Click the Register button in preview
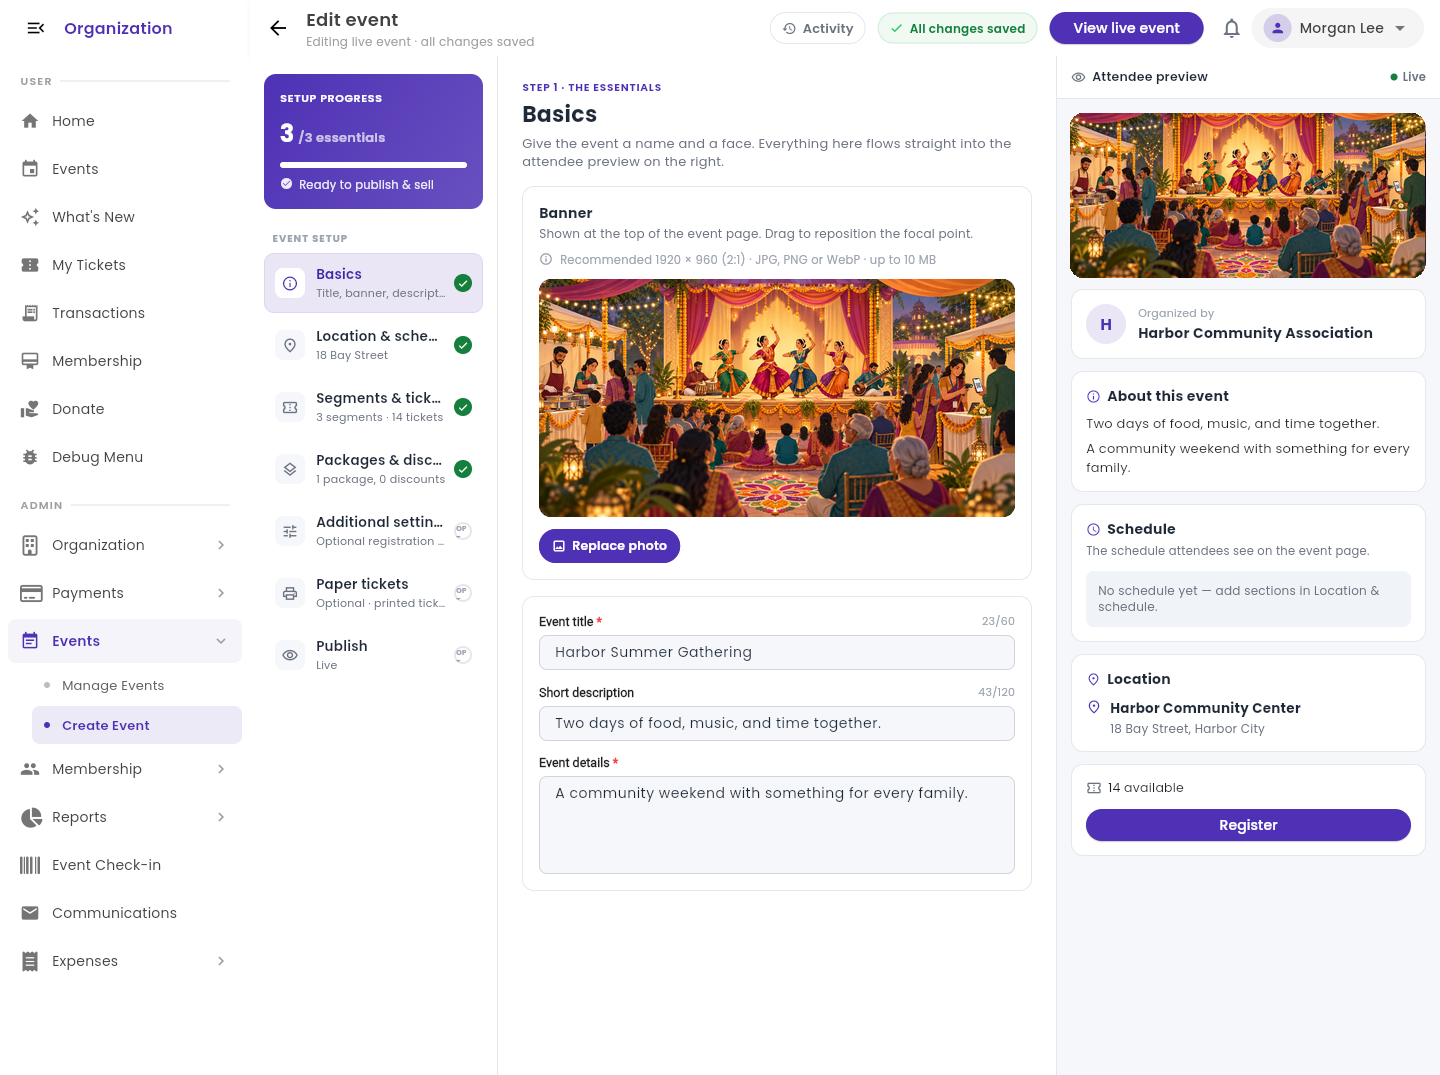The width and height of the screenshot is (1440, 1075). coord(1248,825)
